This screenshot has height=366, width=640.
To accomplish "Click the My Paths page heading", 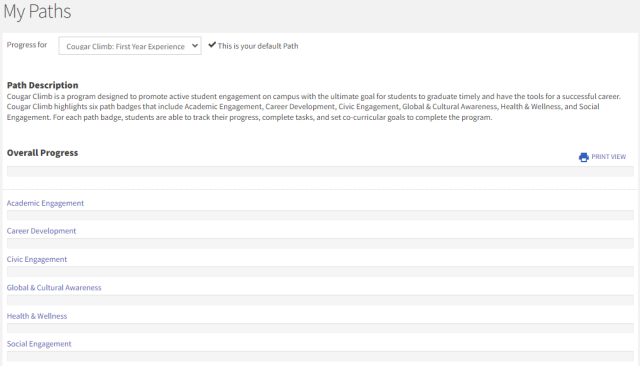I will point(37,11).
